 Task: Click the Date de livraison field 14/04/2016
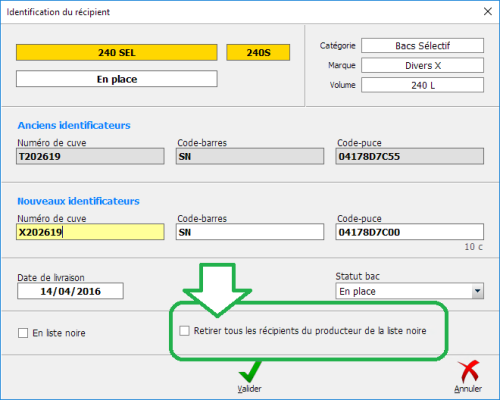coord(70,291)
